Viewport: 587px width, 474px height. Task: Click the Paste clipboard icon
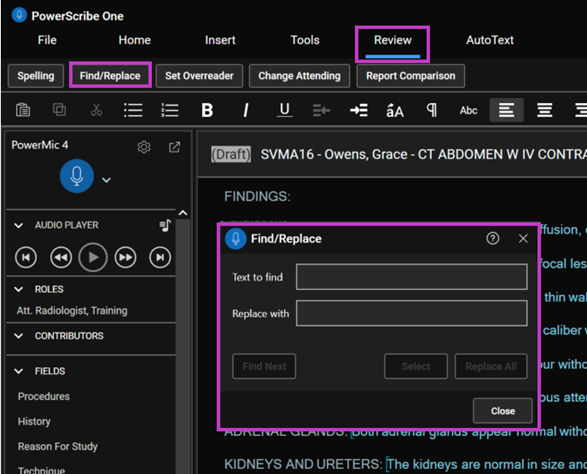(23, 110)
